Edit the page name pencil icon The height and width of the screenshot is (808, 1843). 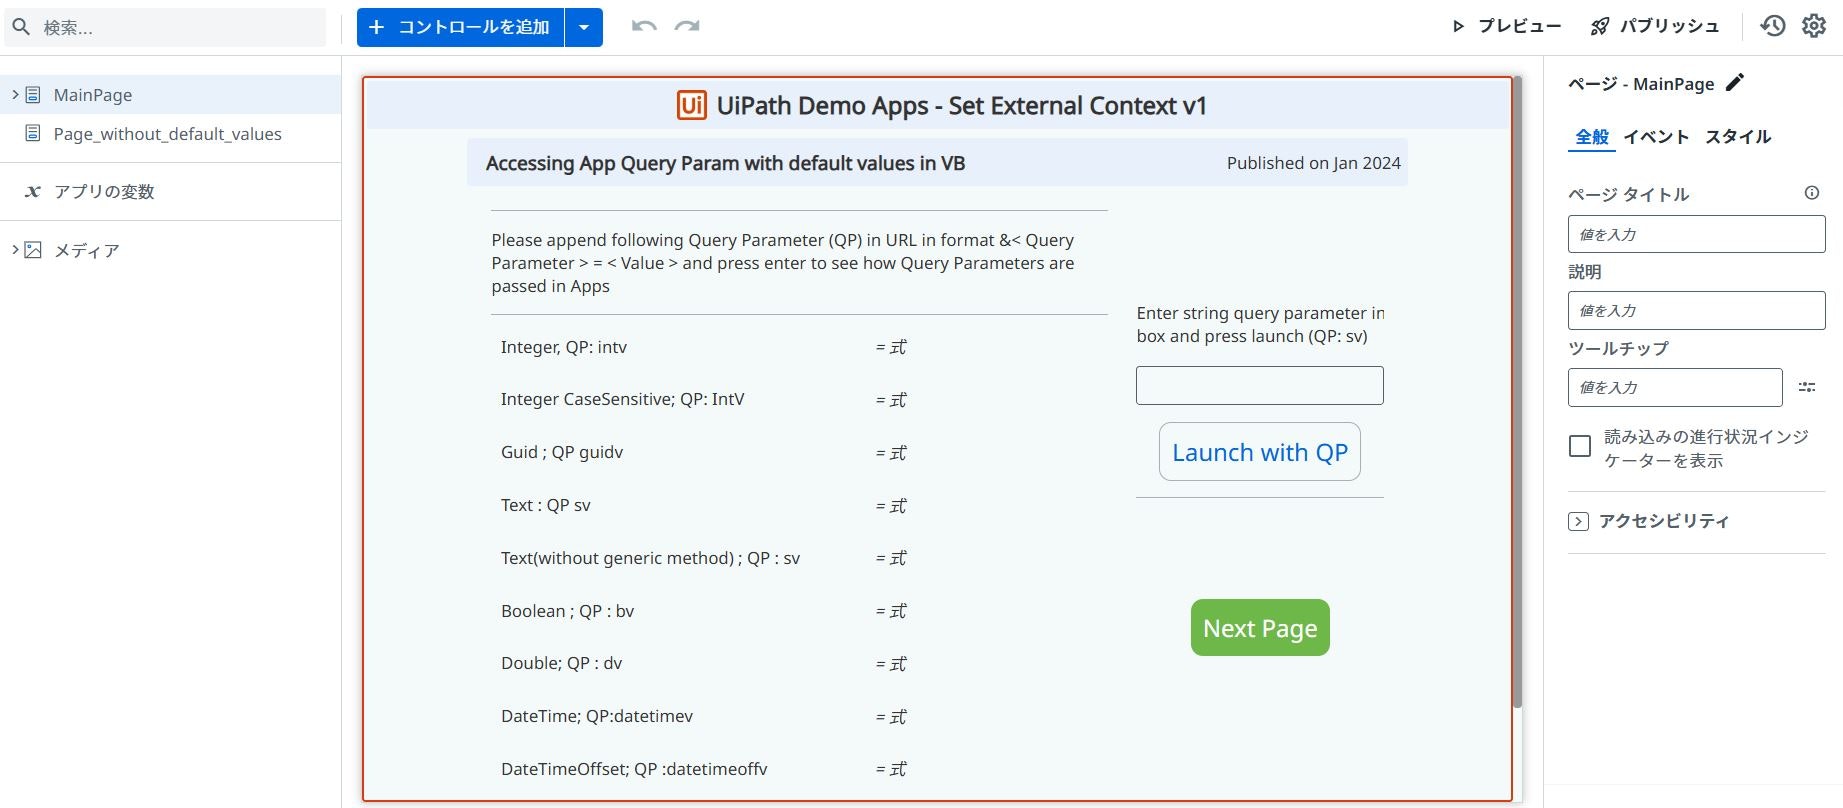pos(1735,83)
